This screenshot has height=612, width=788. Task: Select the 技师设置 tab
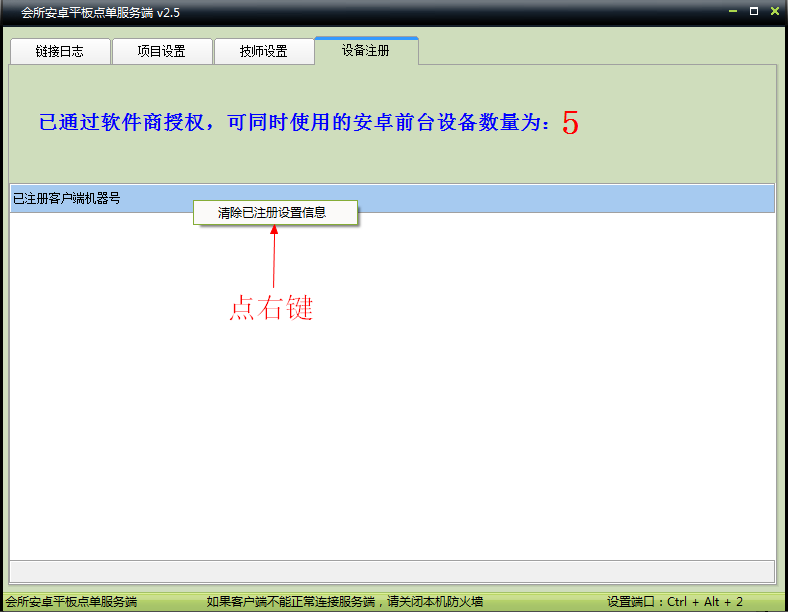tap(264, 52)
